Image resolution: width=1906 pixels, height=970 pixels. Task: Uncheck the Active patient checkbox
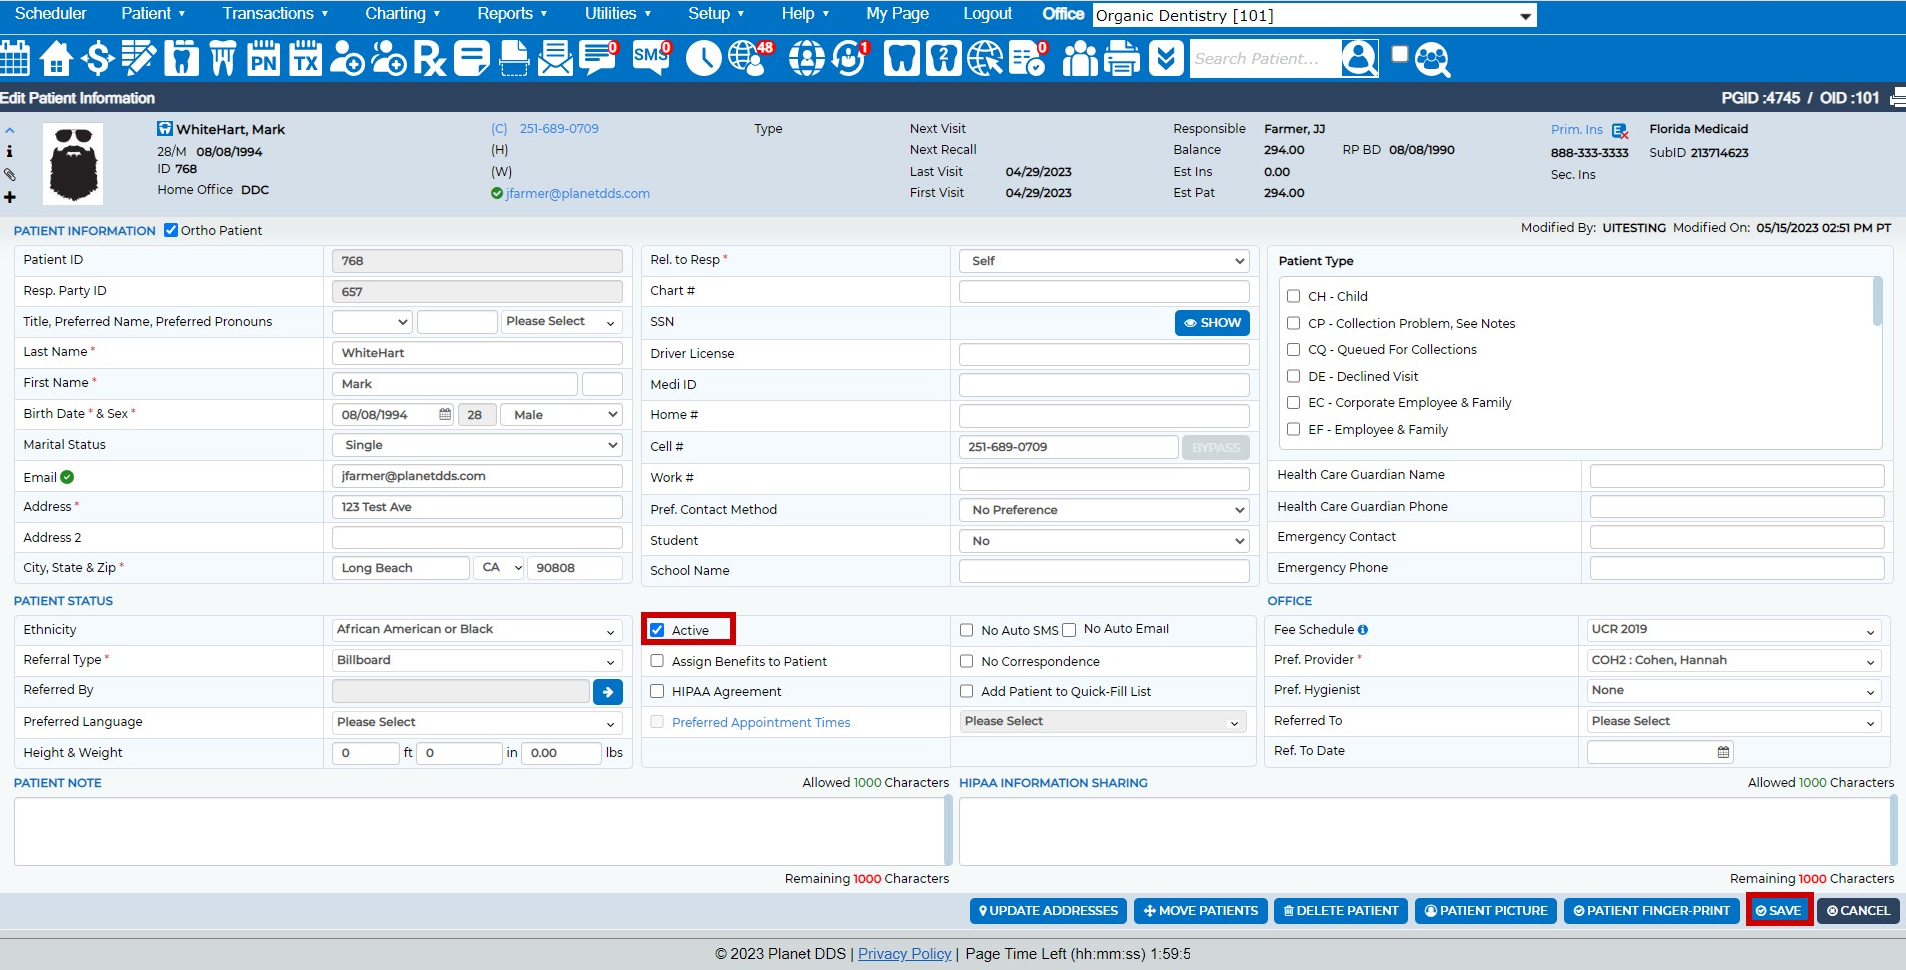pos(657,630)
